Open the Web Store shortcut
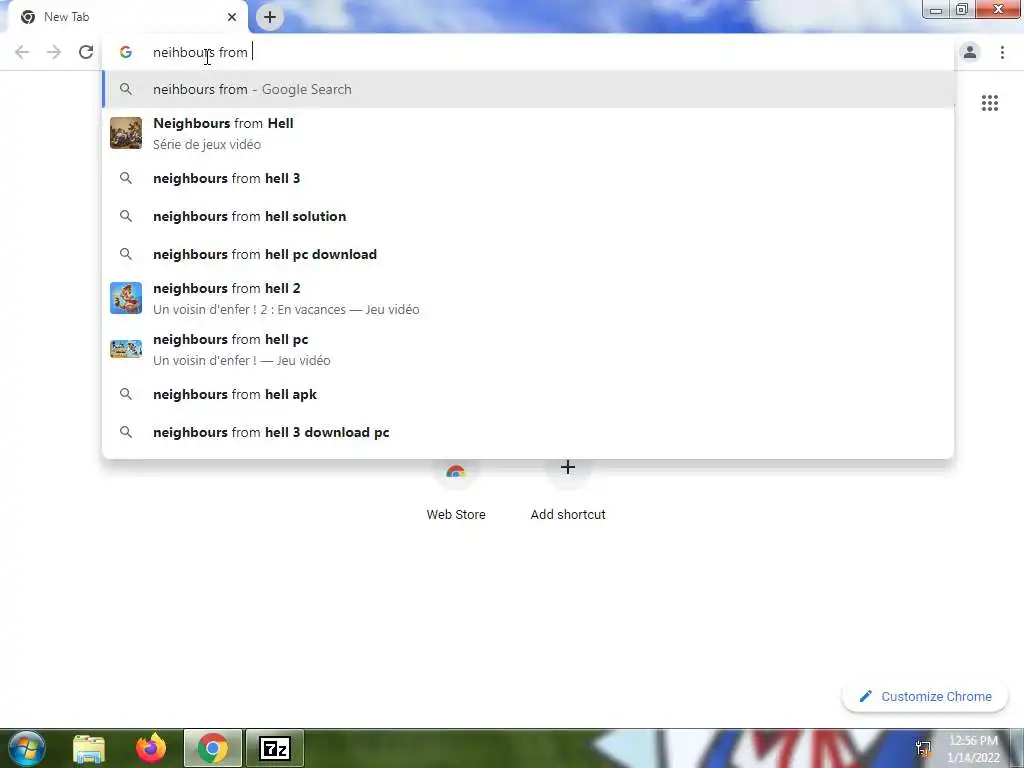1024x768 pixels. pyautogui.click(x=456, y=490)
